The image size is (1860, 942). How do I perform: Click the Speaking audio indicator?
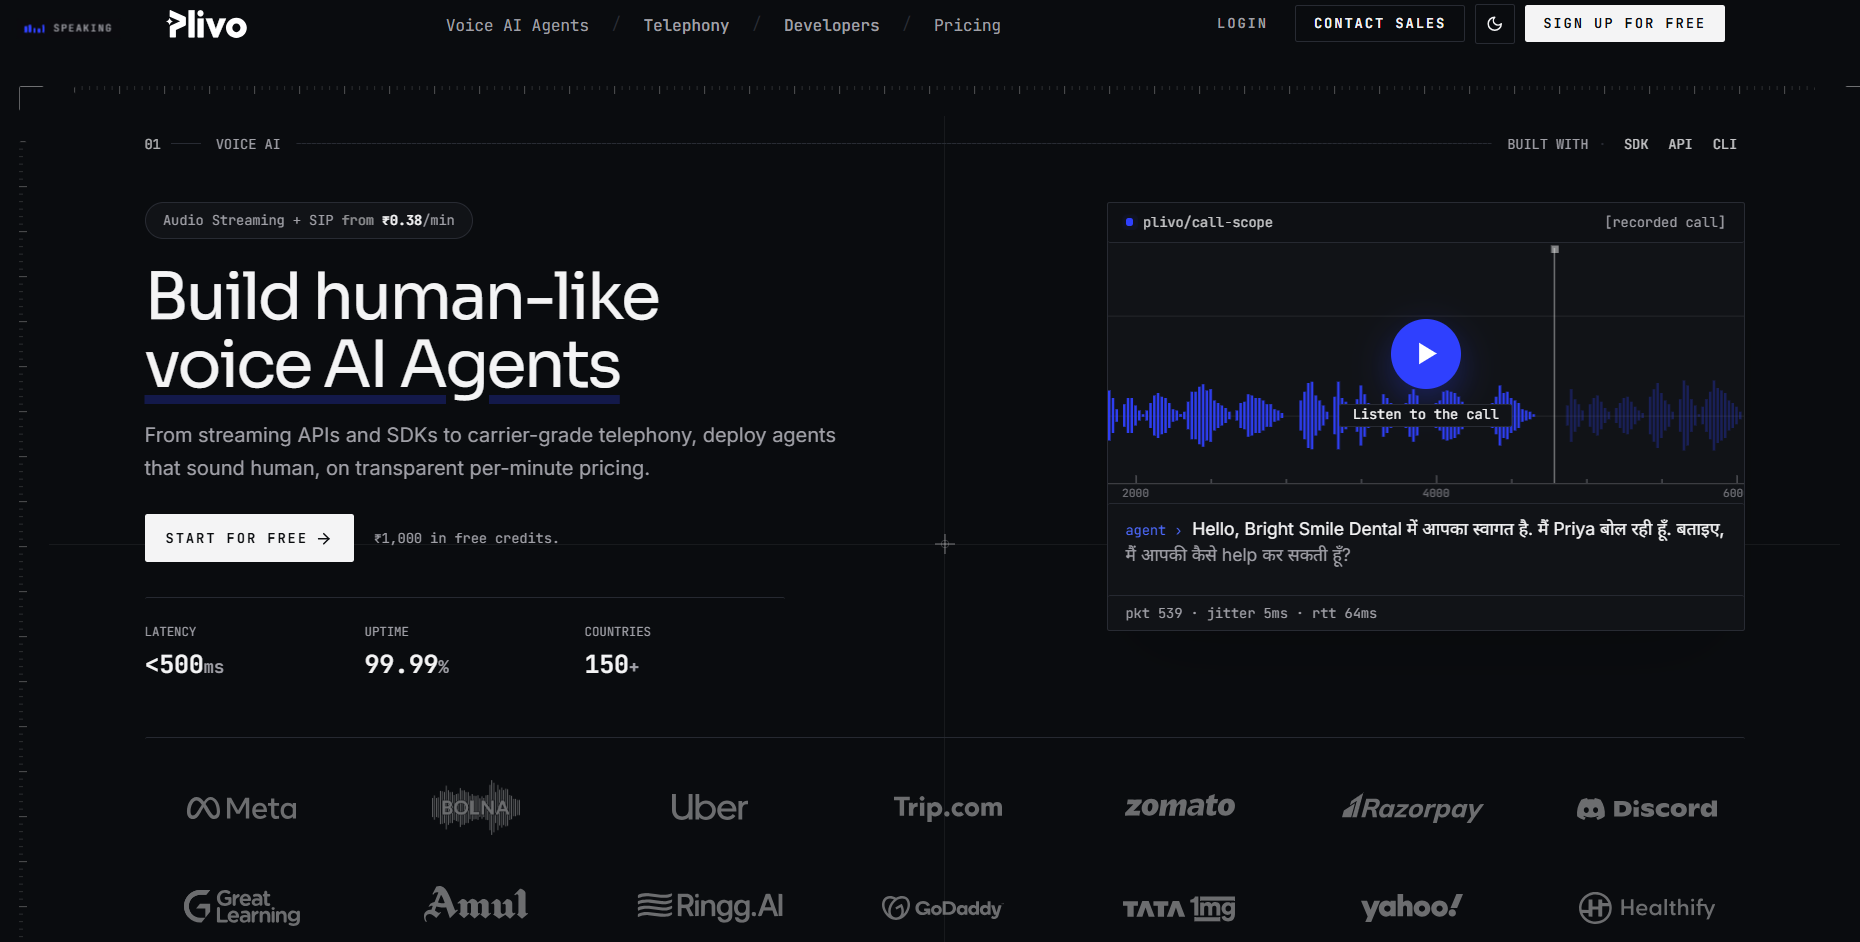[68, 28]
